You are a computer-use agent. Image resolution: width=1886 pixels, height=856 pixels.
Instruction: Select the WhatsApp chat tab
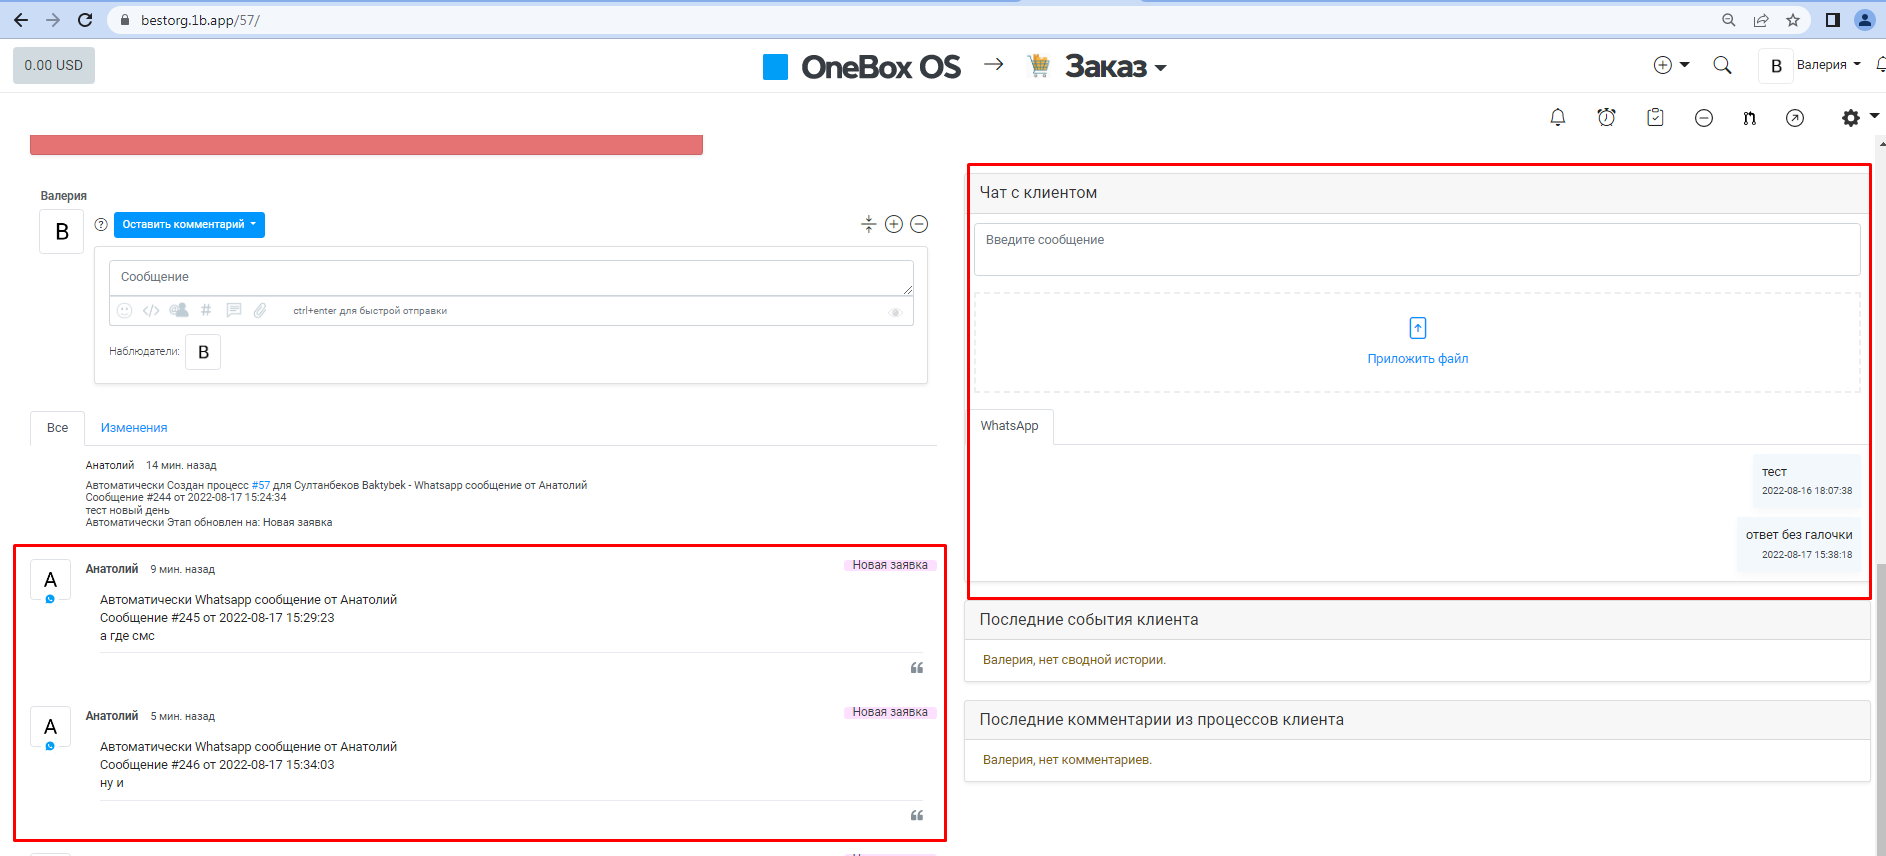click(1009, 426)
